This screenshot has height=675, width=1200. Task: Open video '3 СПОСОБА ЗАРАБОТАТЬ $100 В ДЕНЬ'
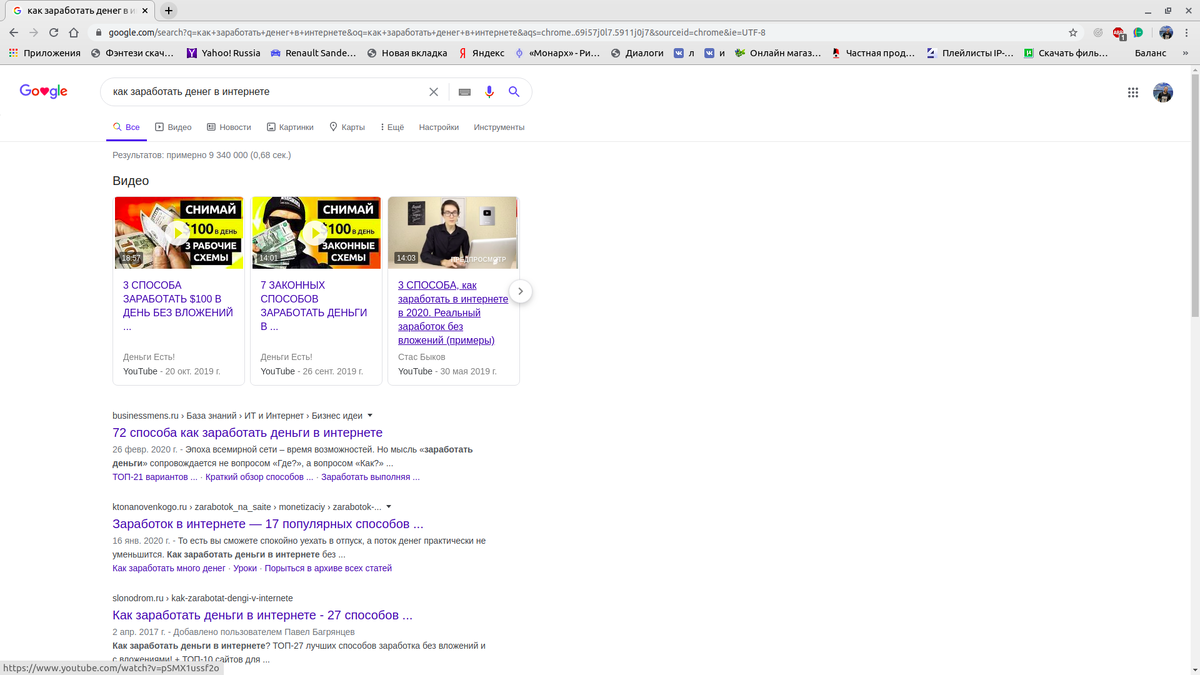pos(178,305)
